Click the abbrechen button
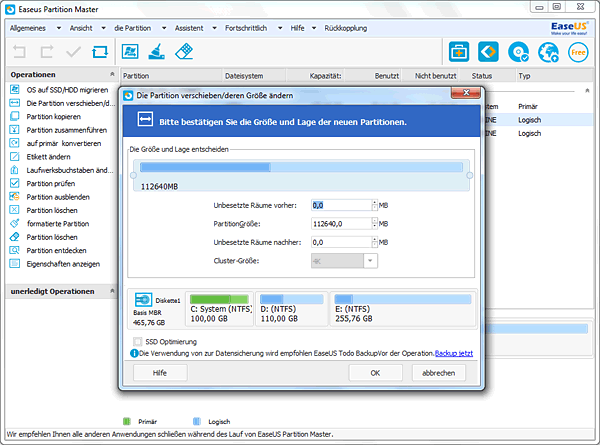This screenshot has height=445, width=600. (x=439, y=373)
